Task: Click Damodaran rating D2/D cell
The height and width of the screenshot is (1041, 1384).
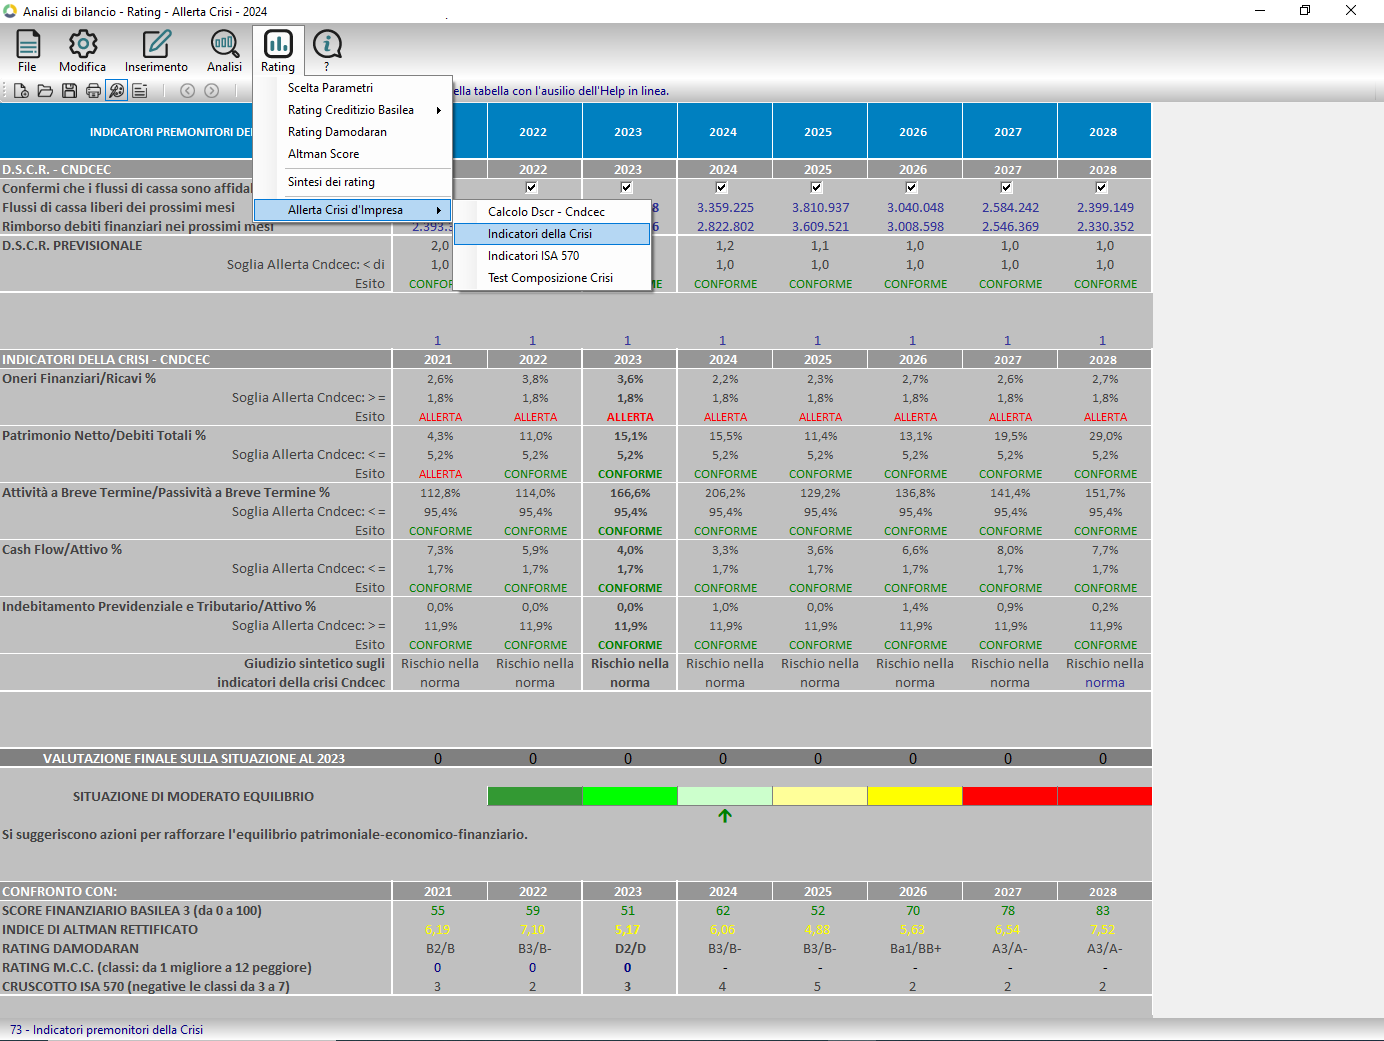Action: point(630,949)
